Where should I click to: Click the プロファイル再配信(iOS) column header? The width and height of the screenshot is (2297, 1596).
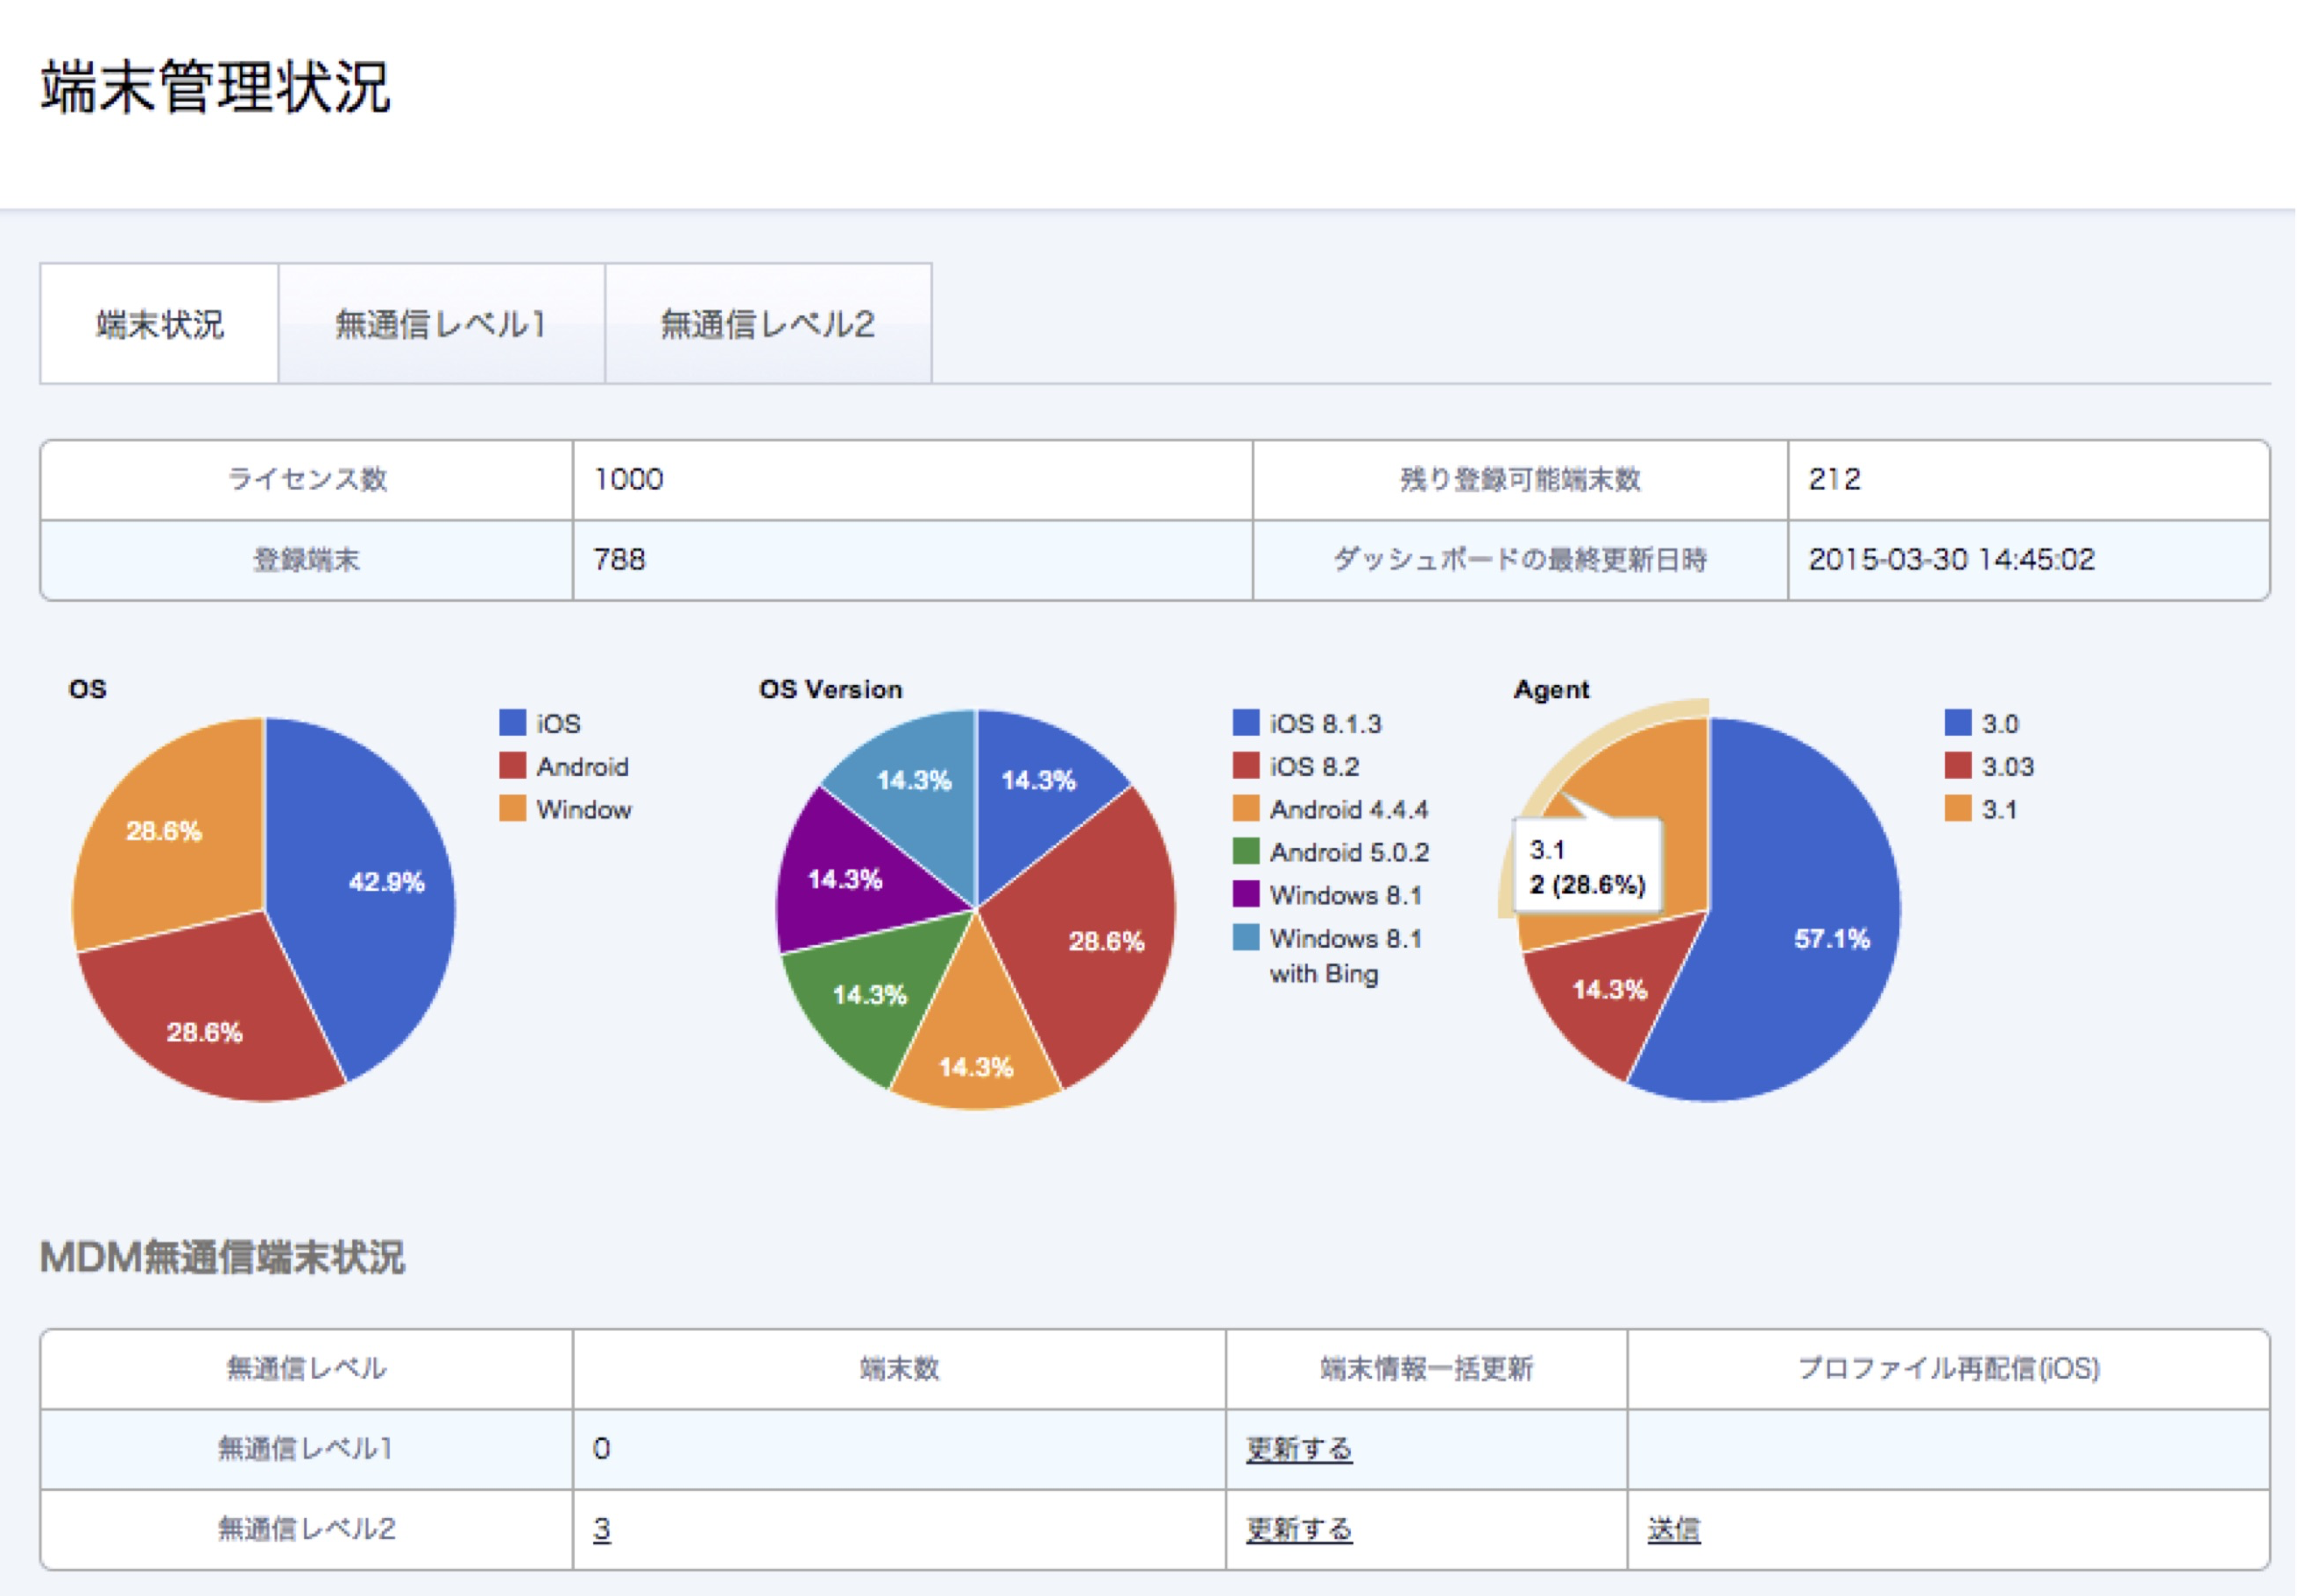1948,1369
